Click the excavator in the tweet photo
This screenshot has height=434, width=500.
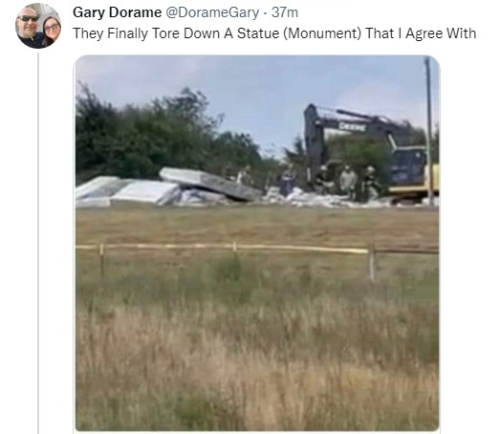tap(370, 152)
